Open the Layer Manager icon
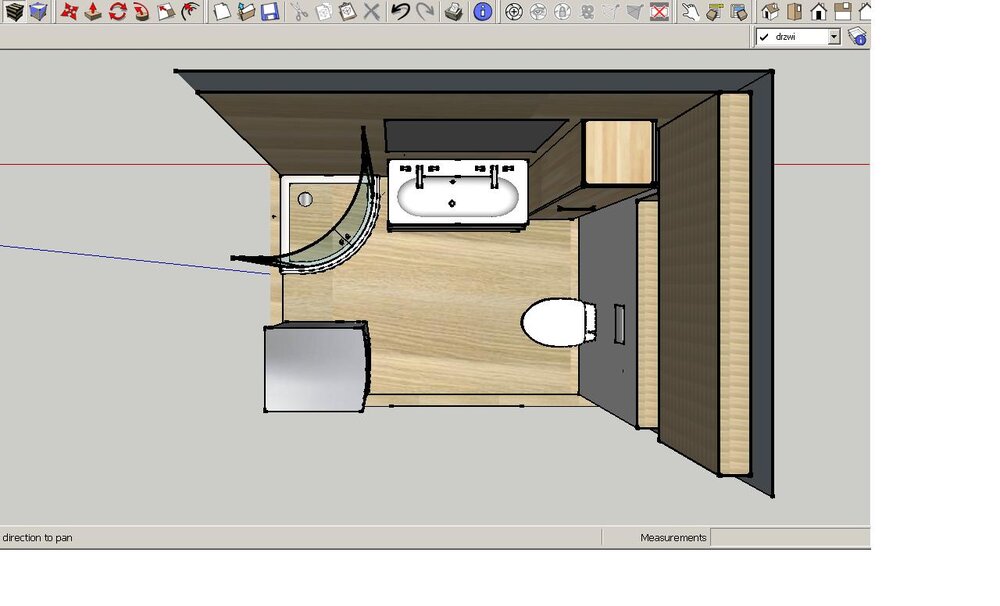 tap(857, 37)
